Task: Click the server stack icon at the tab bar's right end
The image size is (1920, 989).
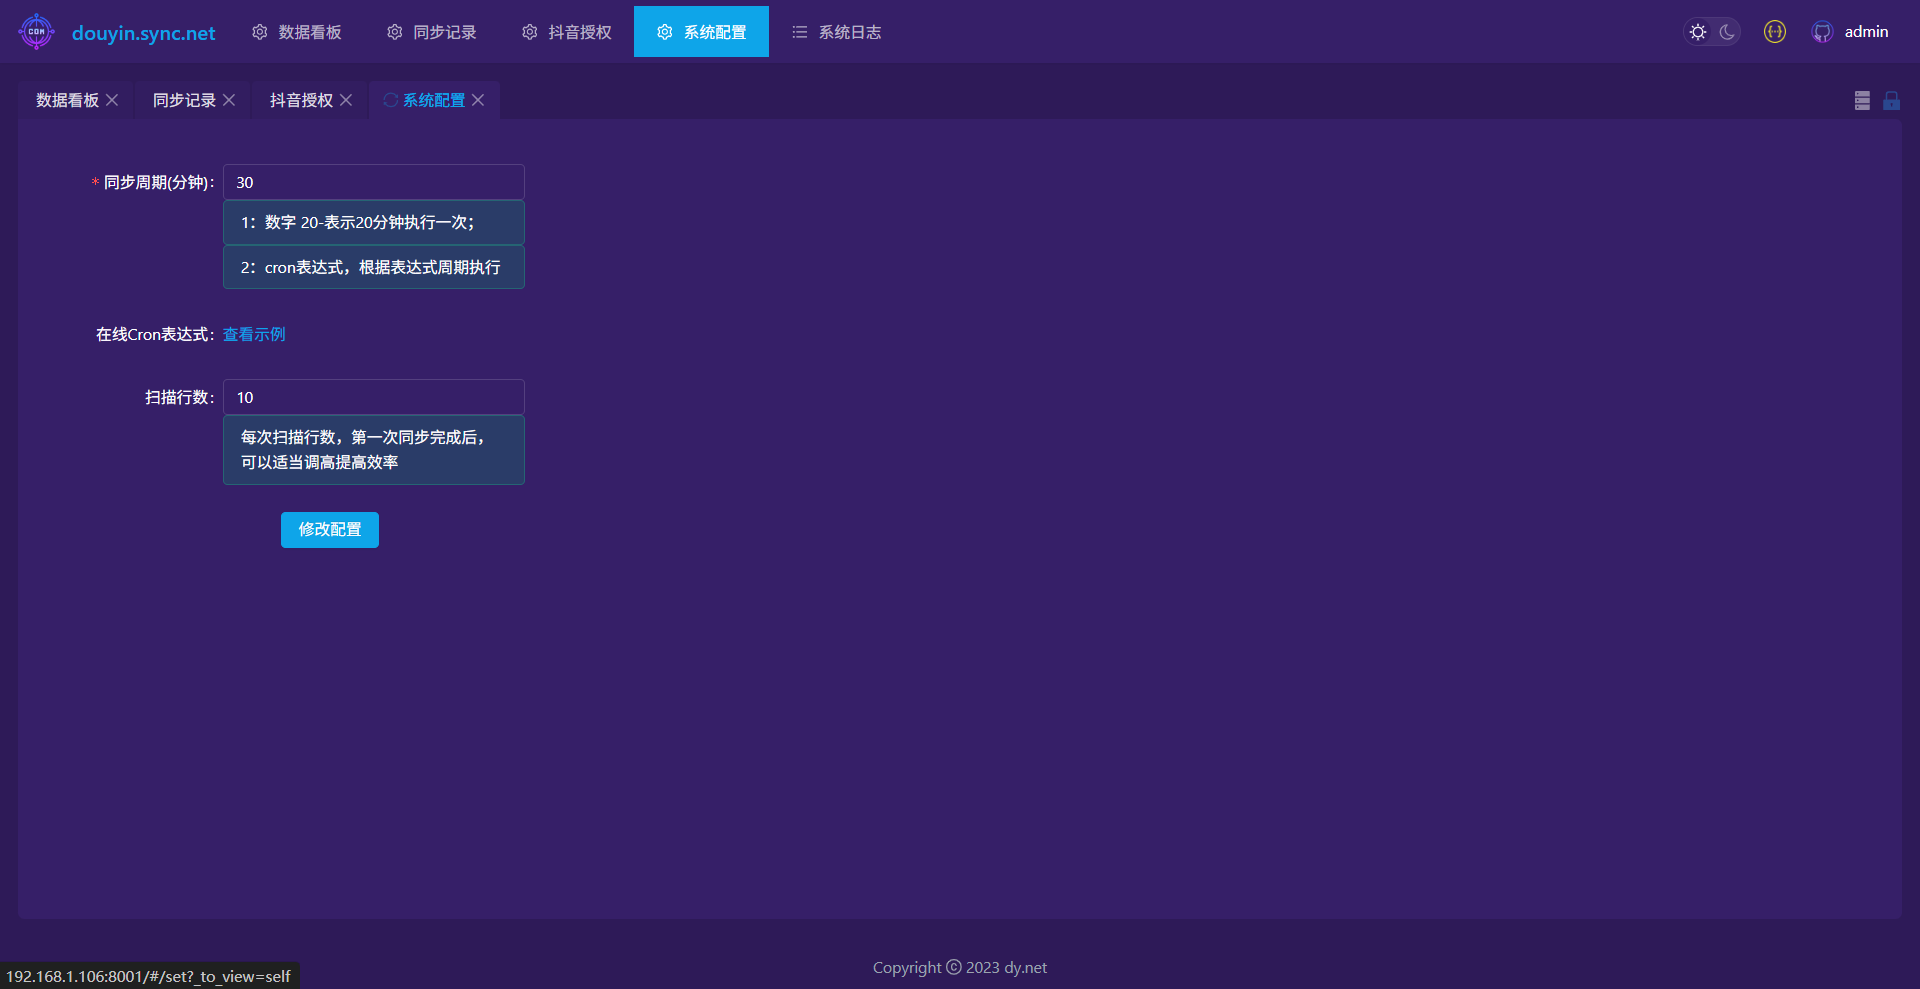Action: click(x=1862, y=100)
